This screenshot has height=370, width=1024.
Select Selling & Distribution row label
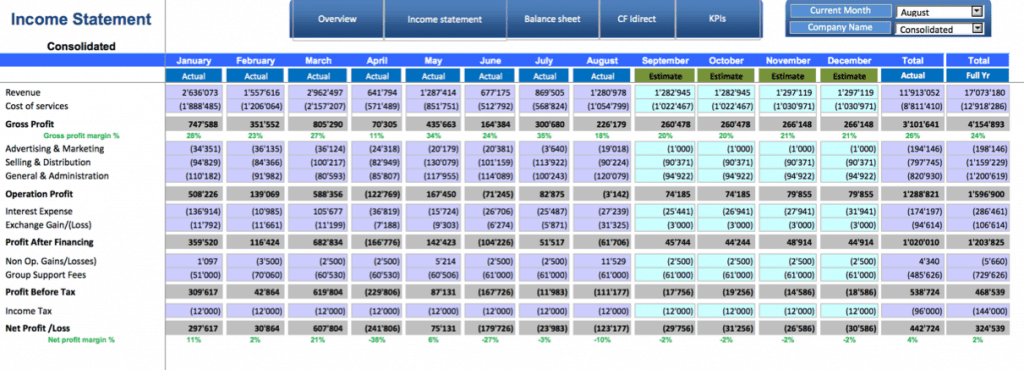point(48,162)
